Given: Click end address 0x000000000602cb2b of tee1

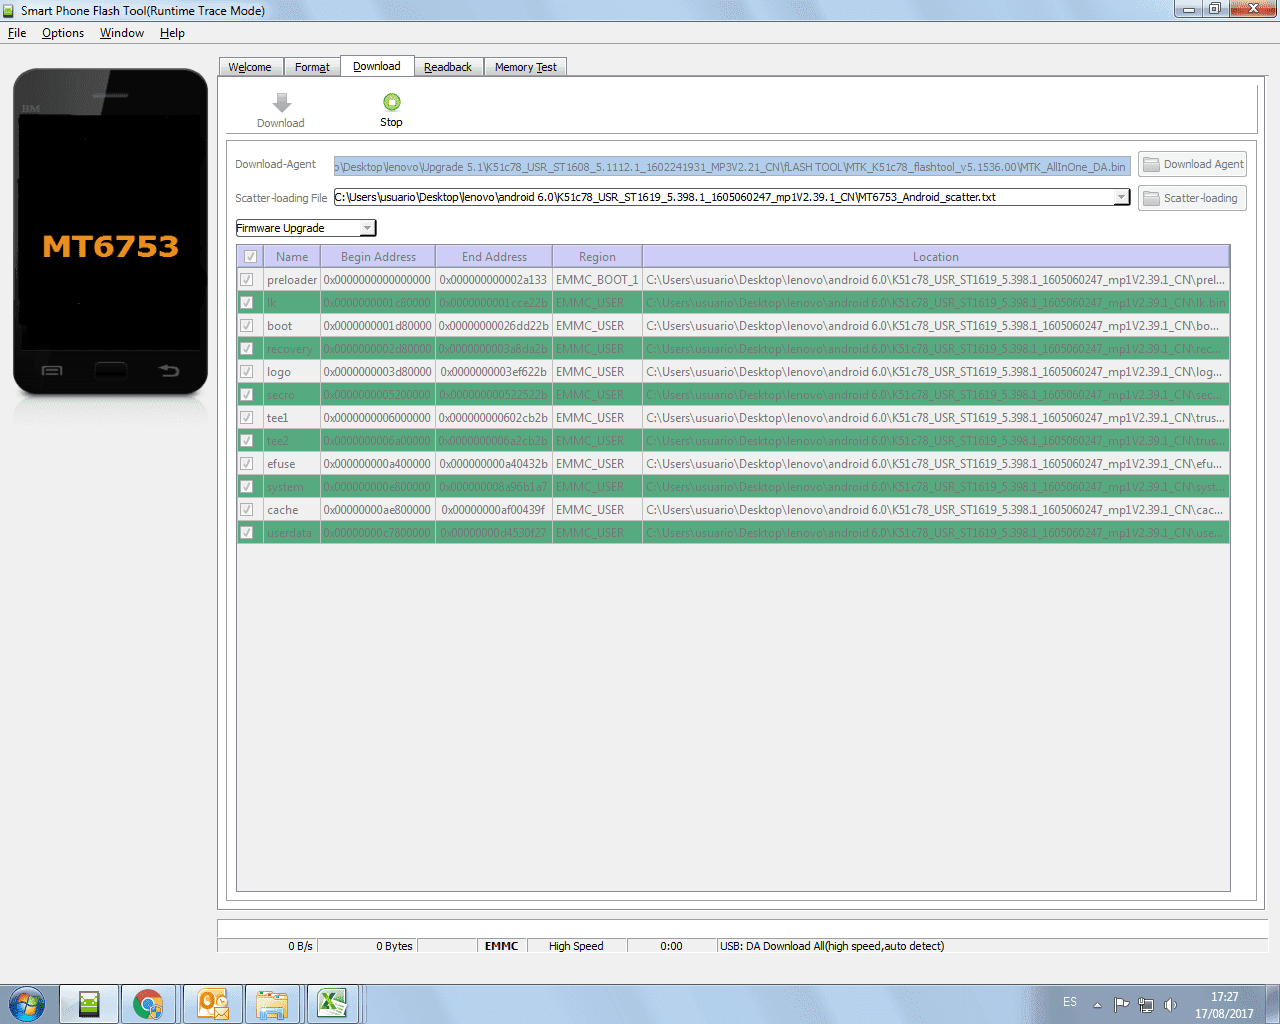Looking at the screenshot, I should pos(494,418).
